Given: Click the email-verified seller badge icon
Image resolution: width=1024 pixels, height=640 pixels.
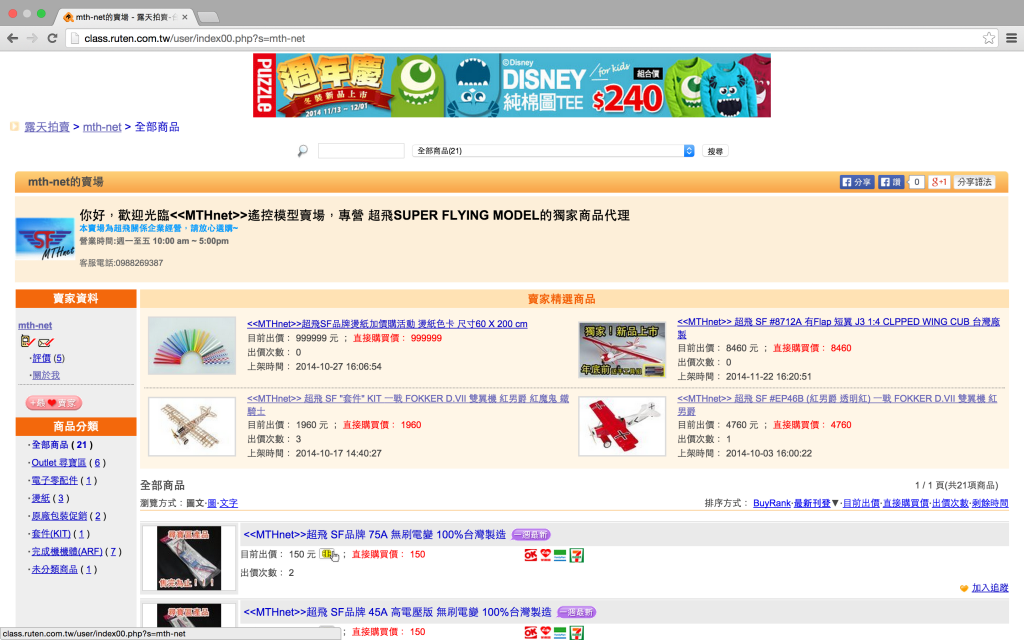Looking at the screenshot, I should click(x=46, y=342).
